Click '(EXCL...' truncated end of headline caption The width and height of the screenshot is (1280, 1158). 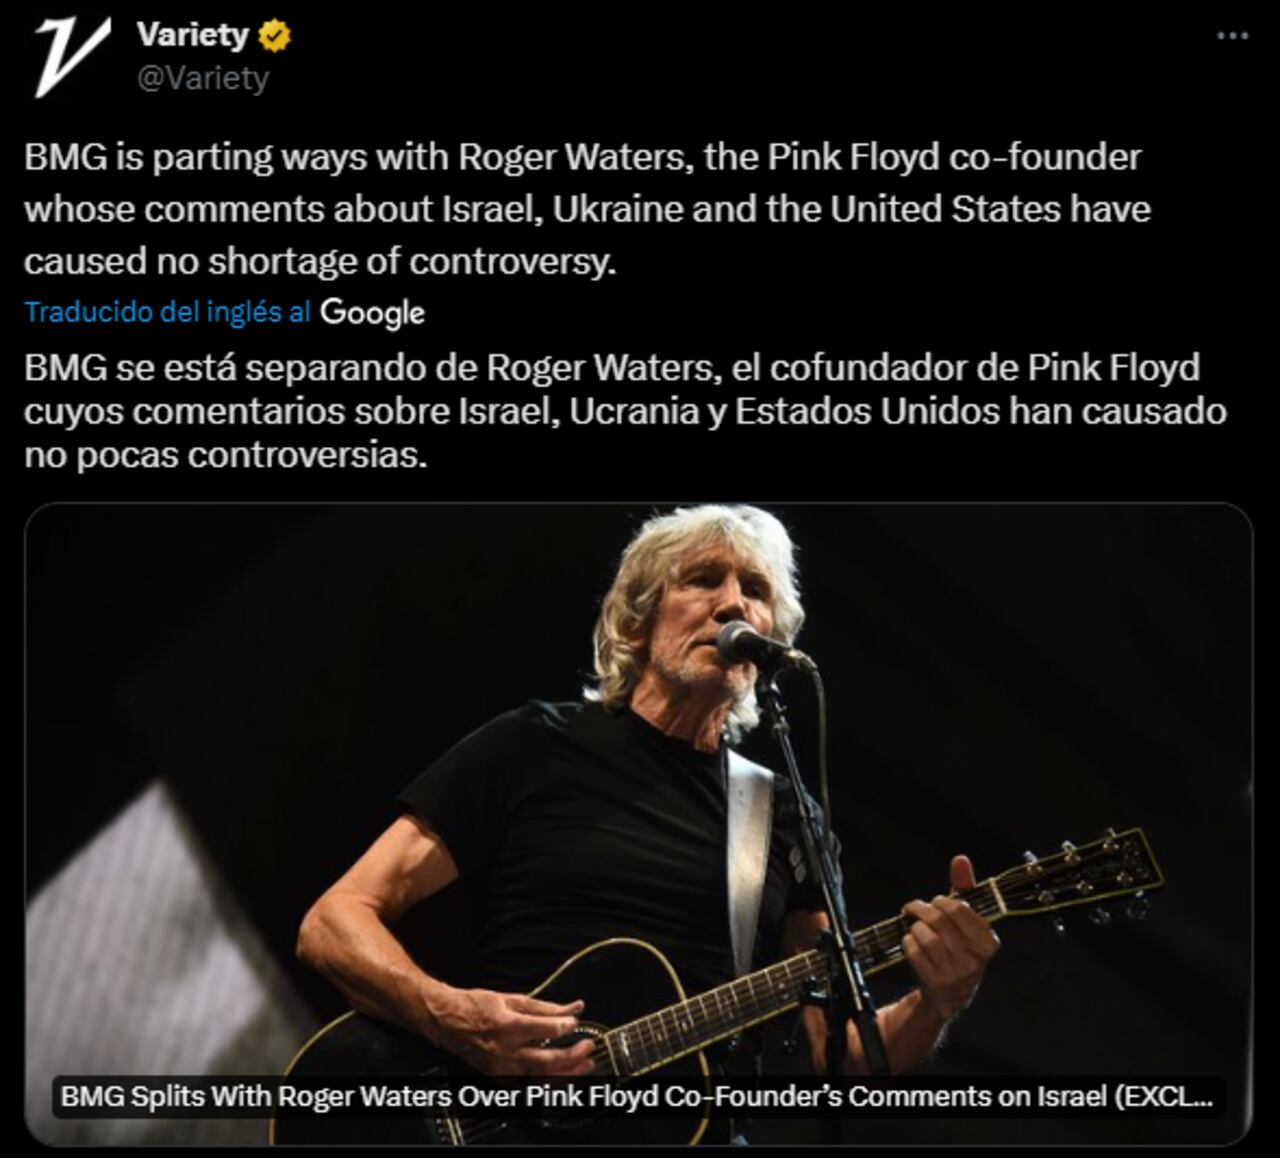(1164, 1097)
